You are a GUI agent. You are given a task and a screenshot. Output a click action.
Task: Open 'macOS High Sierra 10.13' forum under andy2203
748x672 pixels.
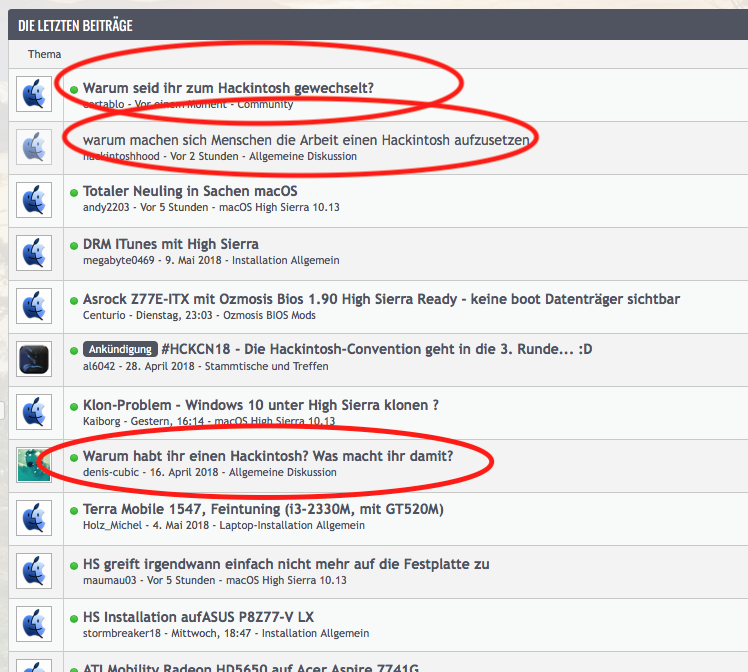click(x=279, y=207)
